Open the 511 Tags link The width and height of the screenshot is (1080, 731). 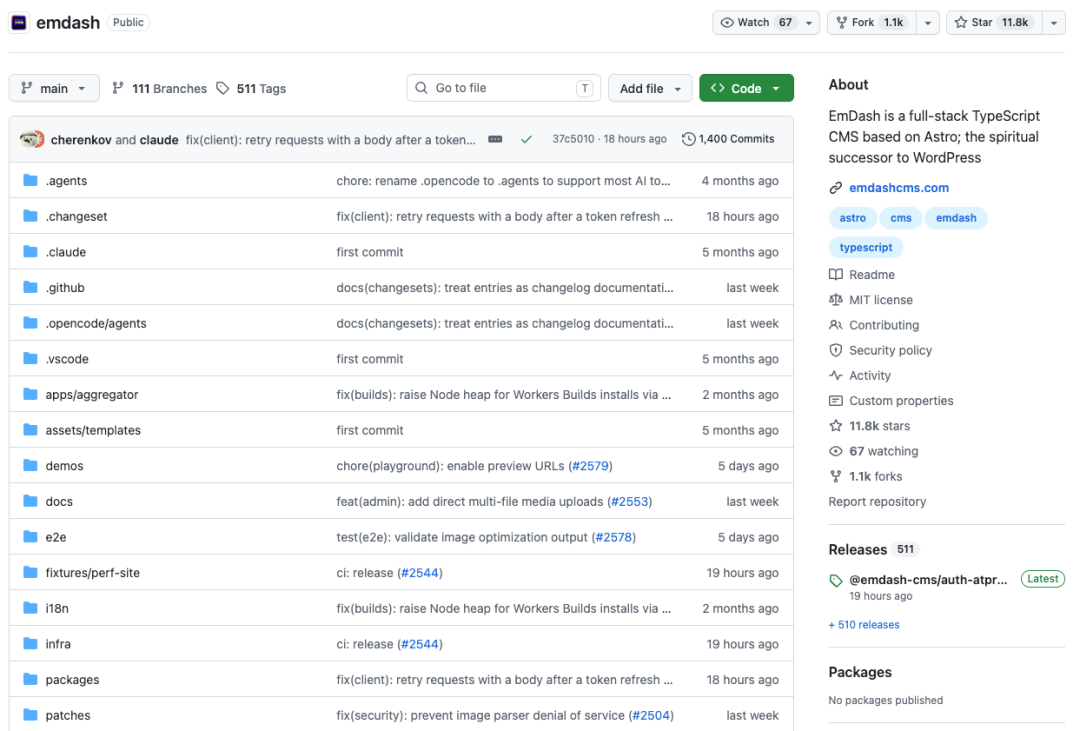point(251,88)
